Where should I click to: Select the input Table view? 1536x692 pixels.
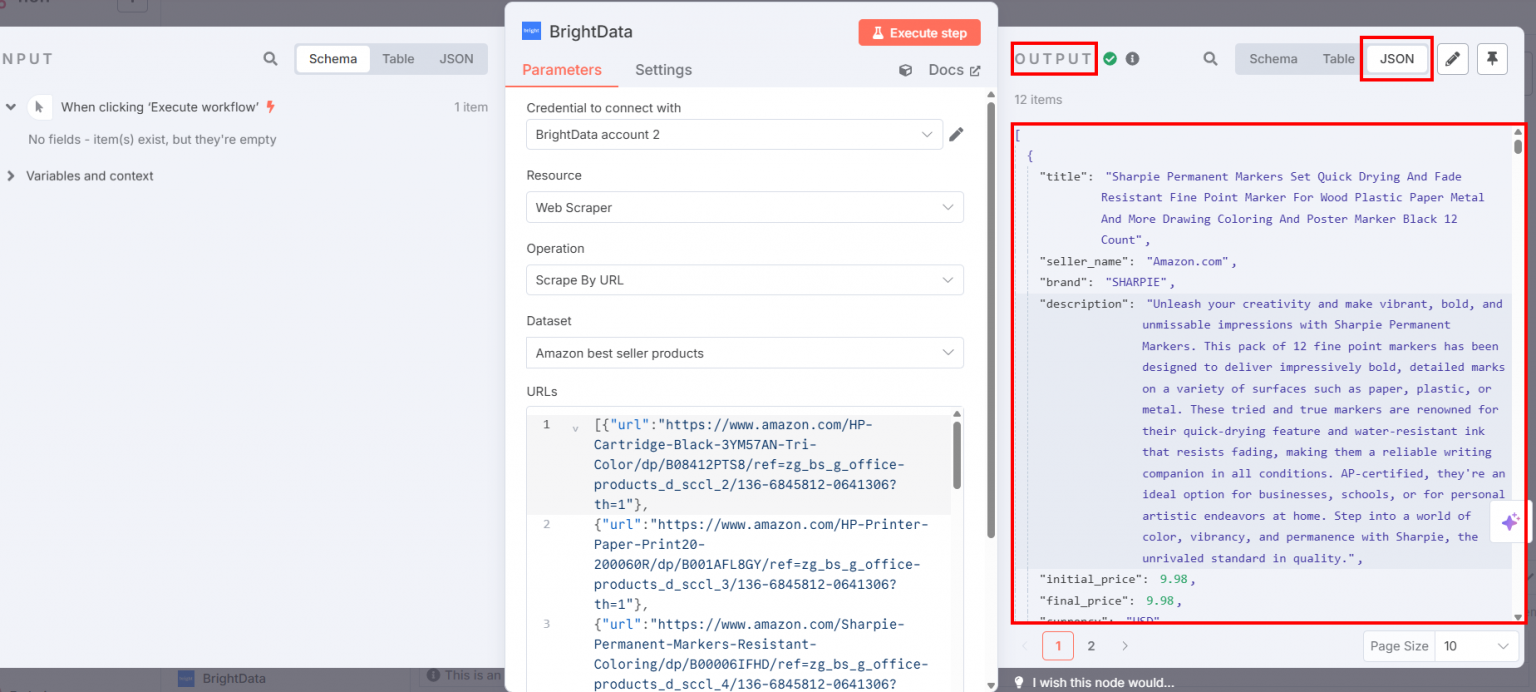point(398,59)
